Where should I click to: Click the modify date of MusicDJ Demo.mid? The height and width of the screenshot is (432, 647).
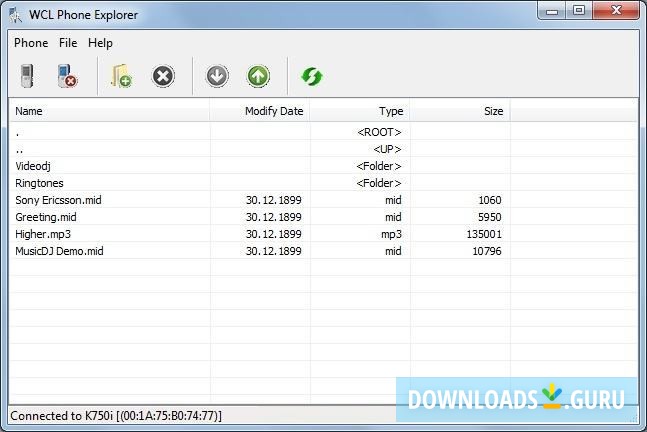coord(274,251)
